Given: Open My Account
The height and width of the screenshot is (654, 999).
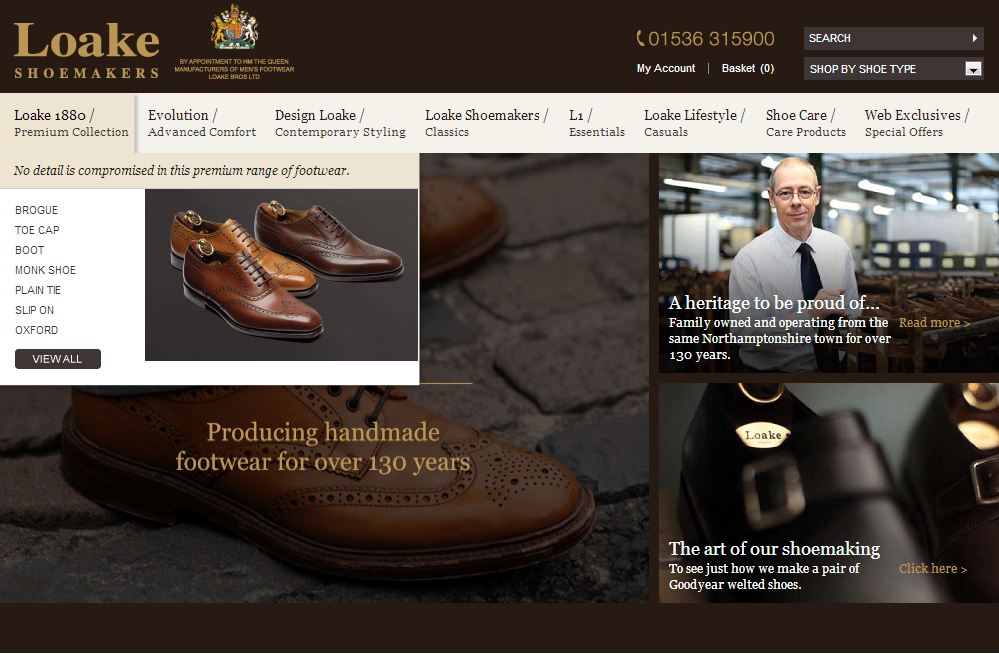Looking at the screenshot, I should (666, 68).
